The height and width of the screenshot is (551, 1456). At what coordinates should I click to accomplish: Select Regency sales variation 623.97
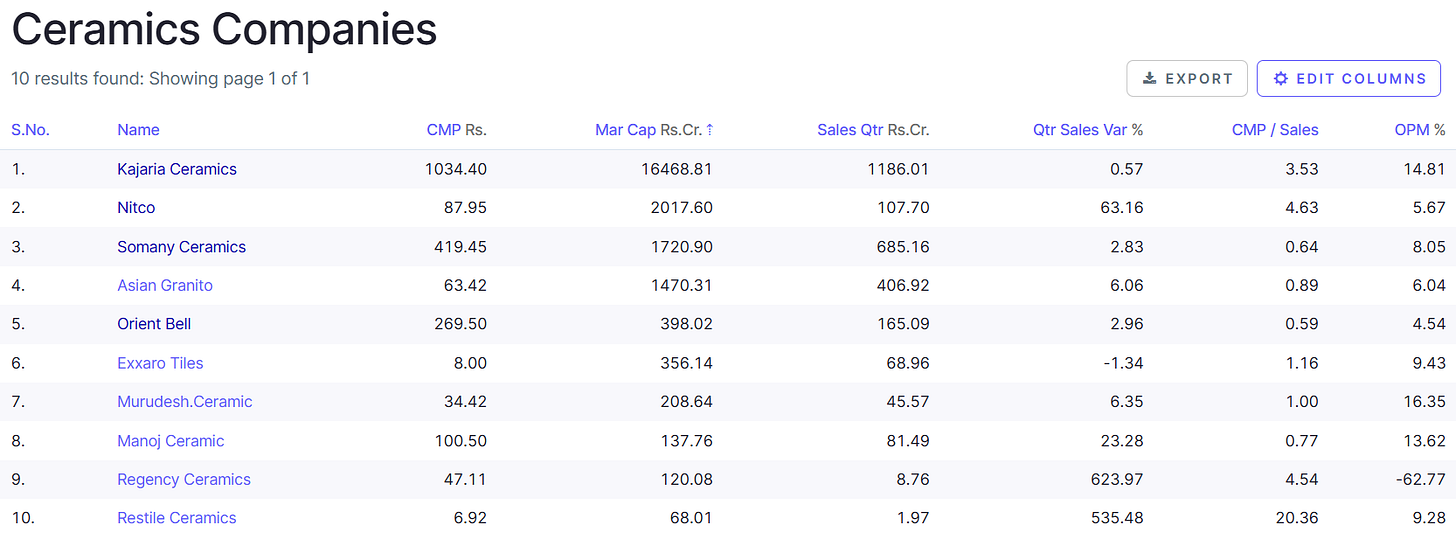(x=1116, y=480)
